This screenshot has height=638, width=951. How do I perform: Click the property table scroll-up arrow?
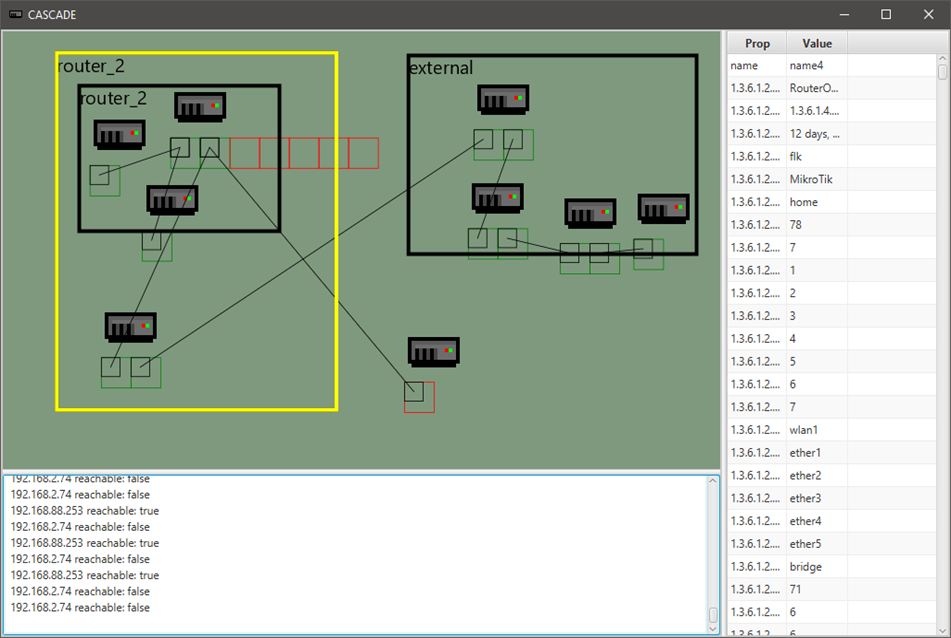tap(943, 59)
